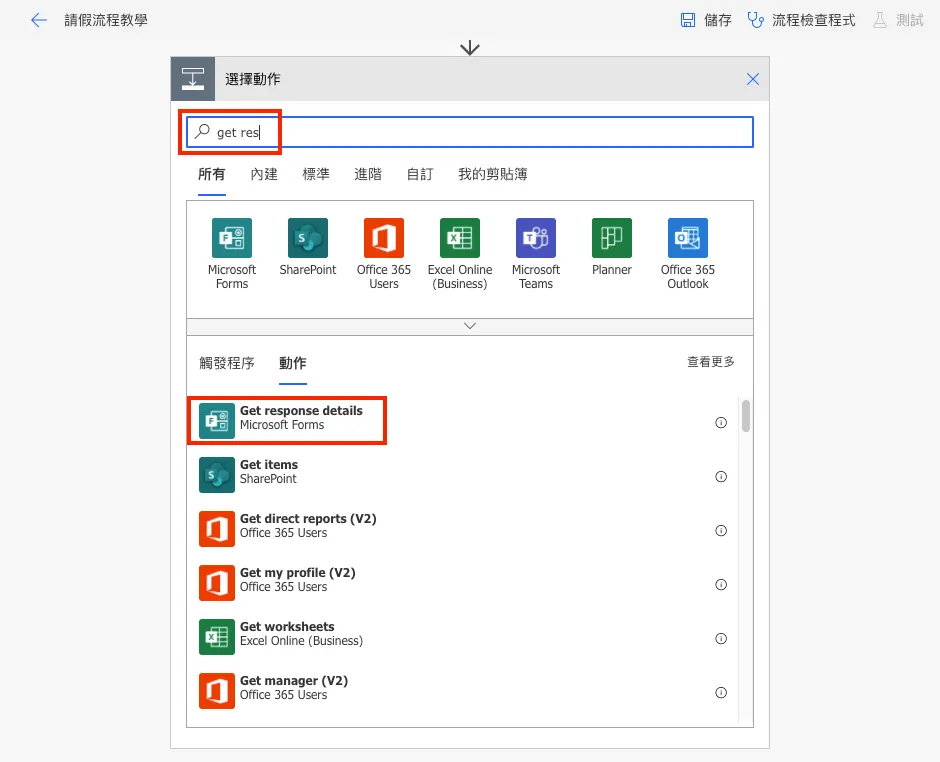Click the Office icon beside Get direct reports
The height and width of the screenshot is (762, 940).
[x=217, y=529]
